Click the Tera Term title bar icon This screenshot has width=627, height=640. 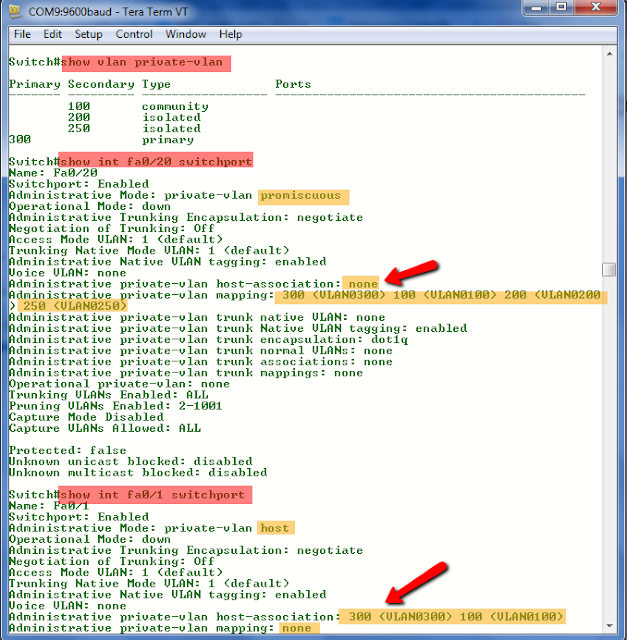click(16, 11)
